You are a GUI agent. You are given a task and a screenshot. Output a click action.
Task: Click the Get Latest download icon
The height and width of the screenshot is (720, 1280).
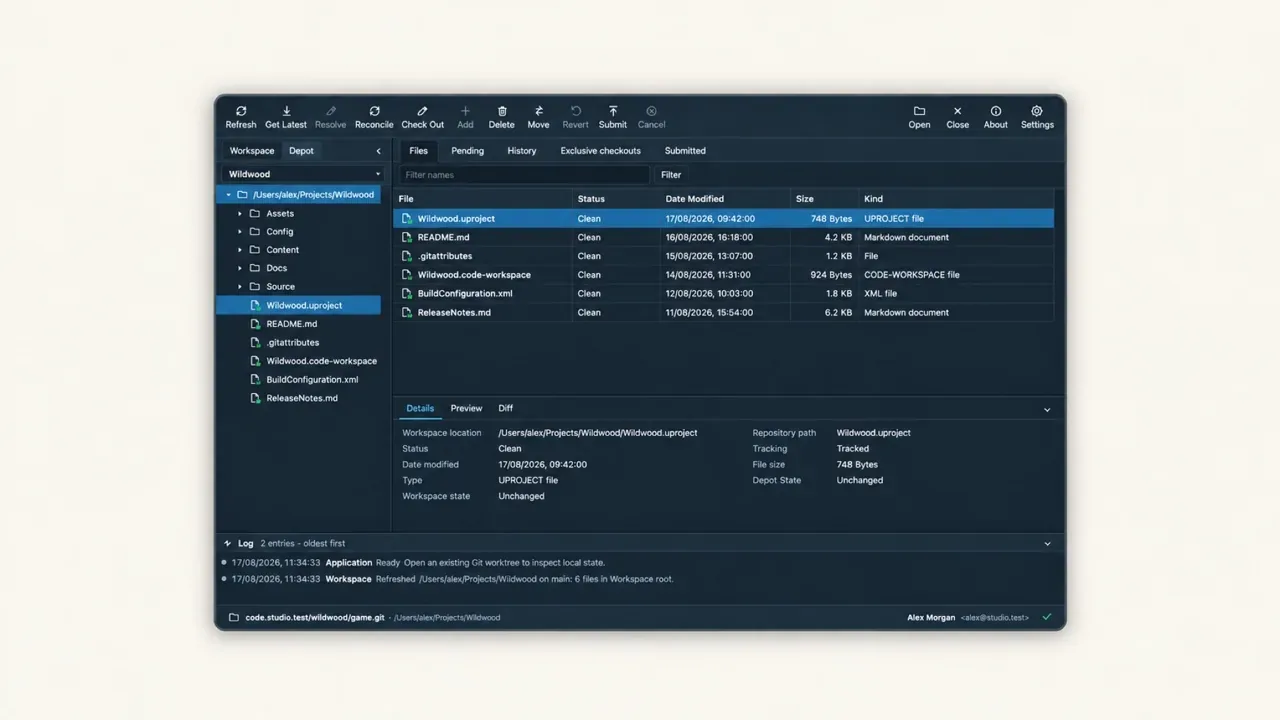point(286,111)
